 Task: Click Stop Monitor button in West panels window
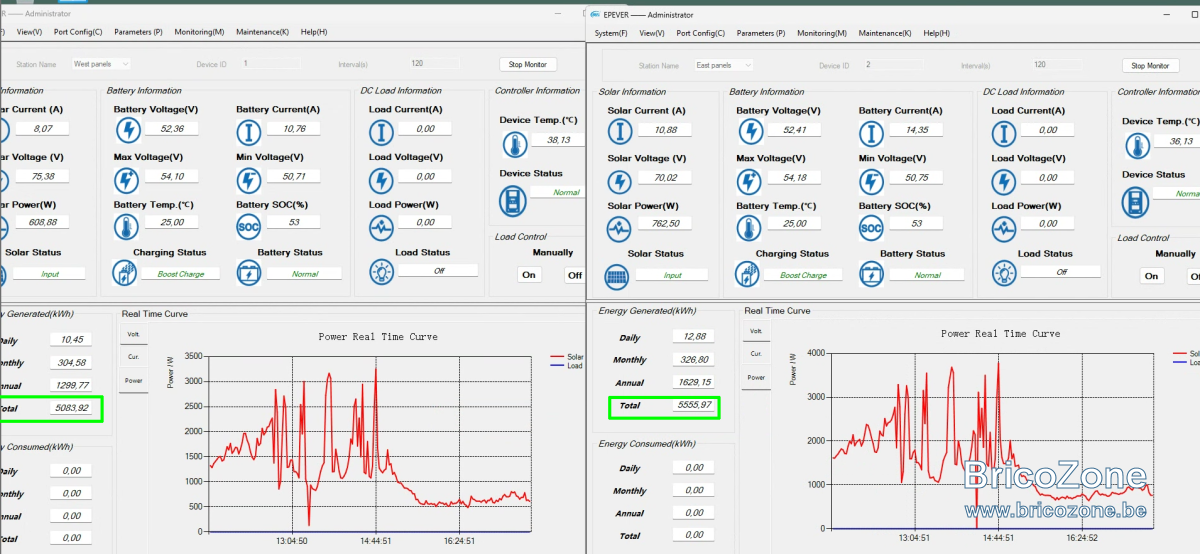pyautogui.click(x=528, y=64)
